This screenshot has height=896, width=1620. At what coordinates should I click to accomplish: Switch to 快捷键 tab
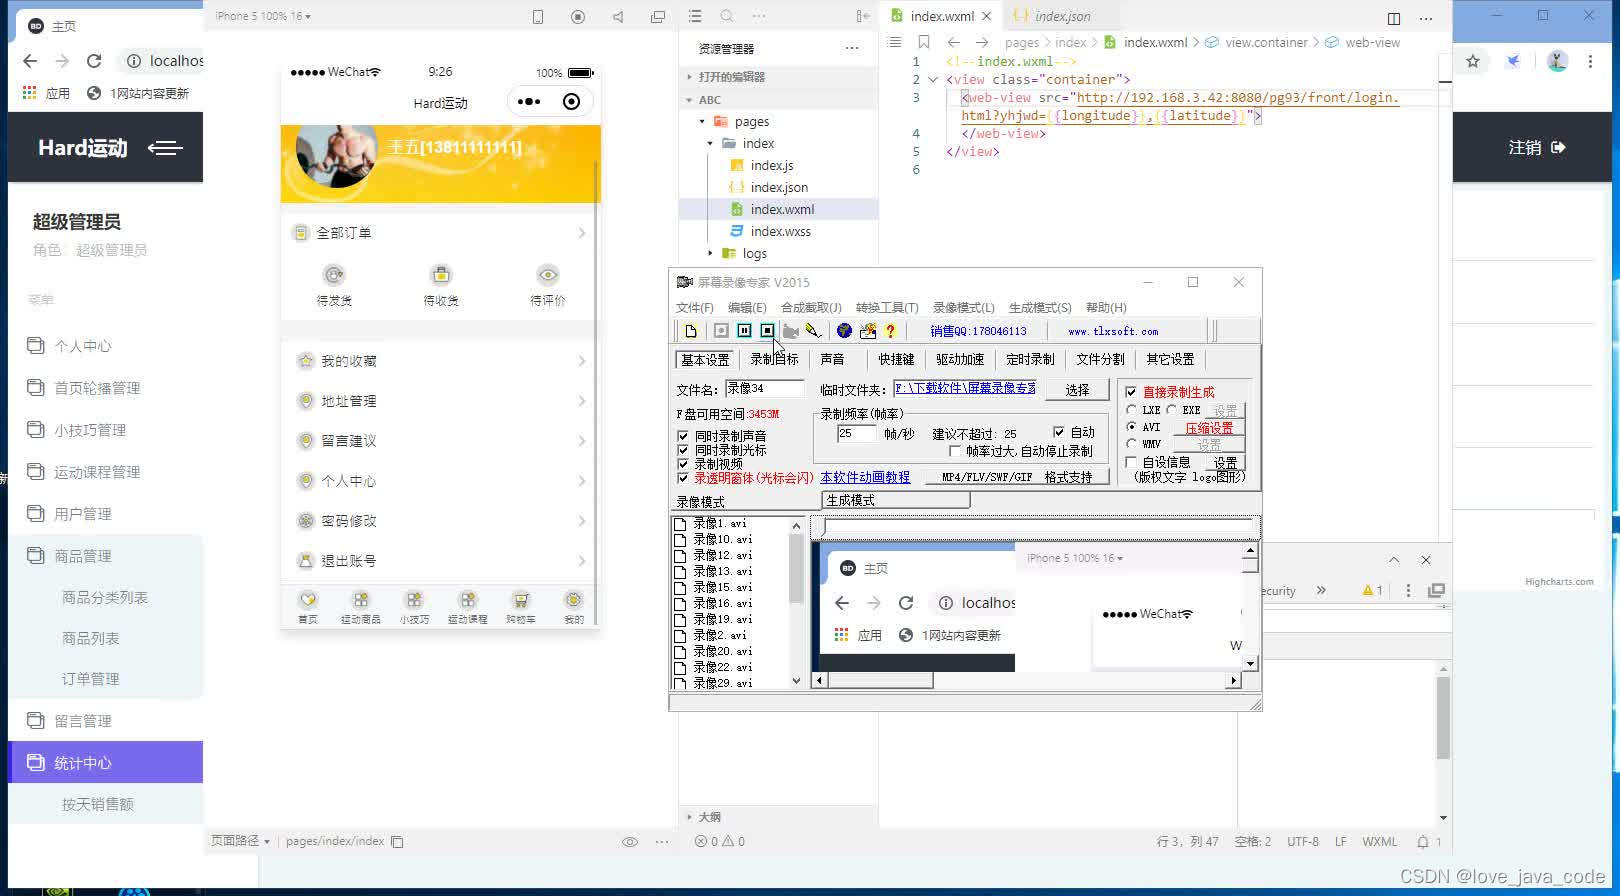pos(896,359)
